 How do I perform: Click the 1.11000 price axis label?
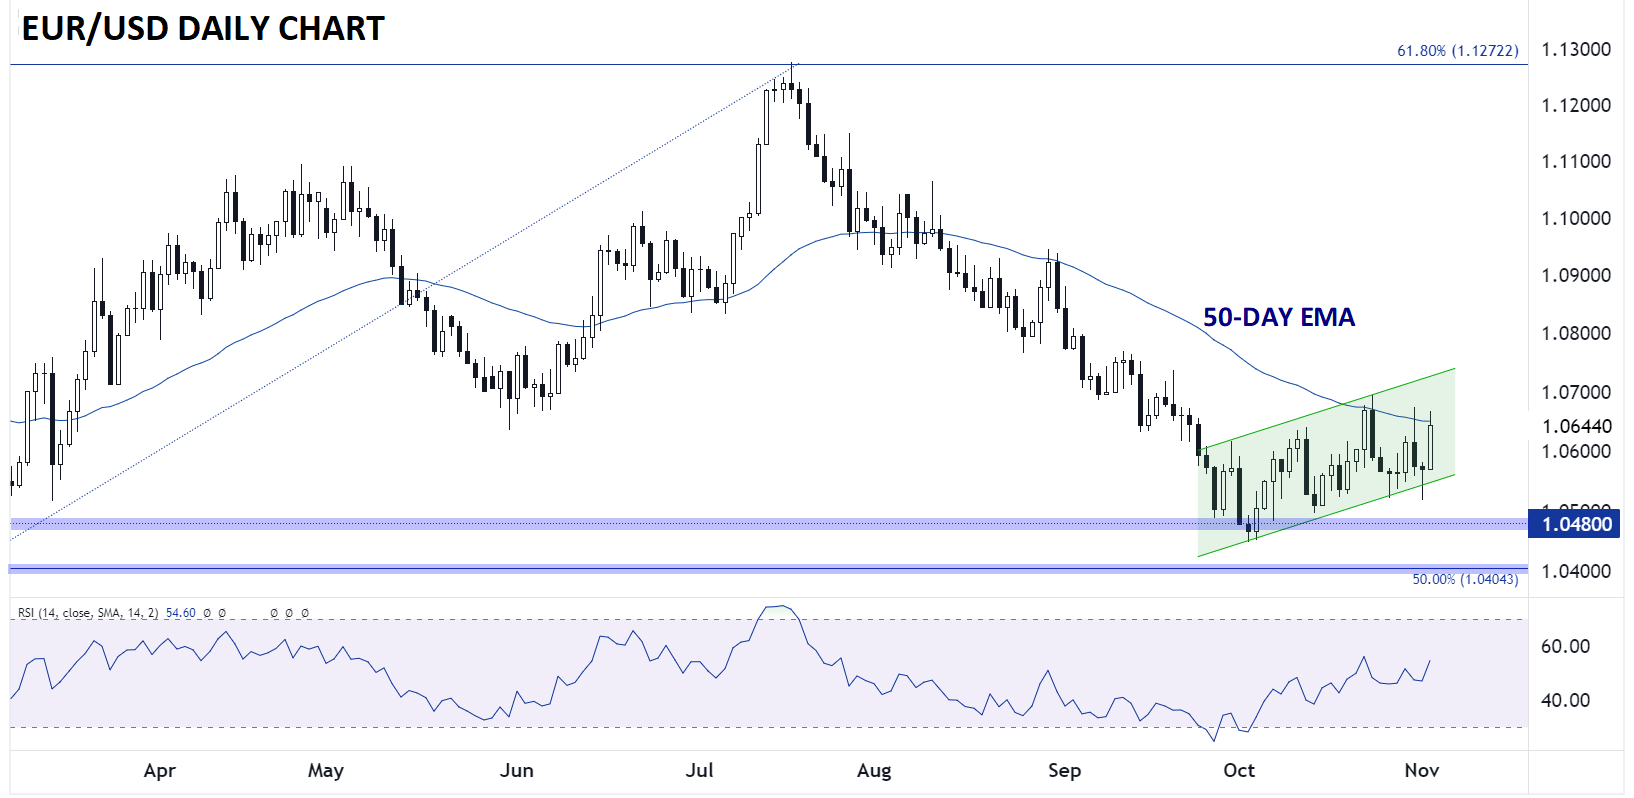1577,161
